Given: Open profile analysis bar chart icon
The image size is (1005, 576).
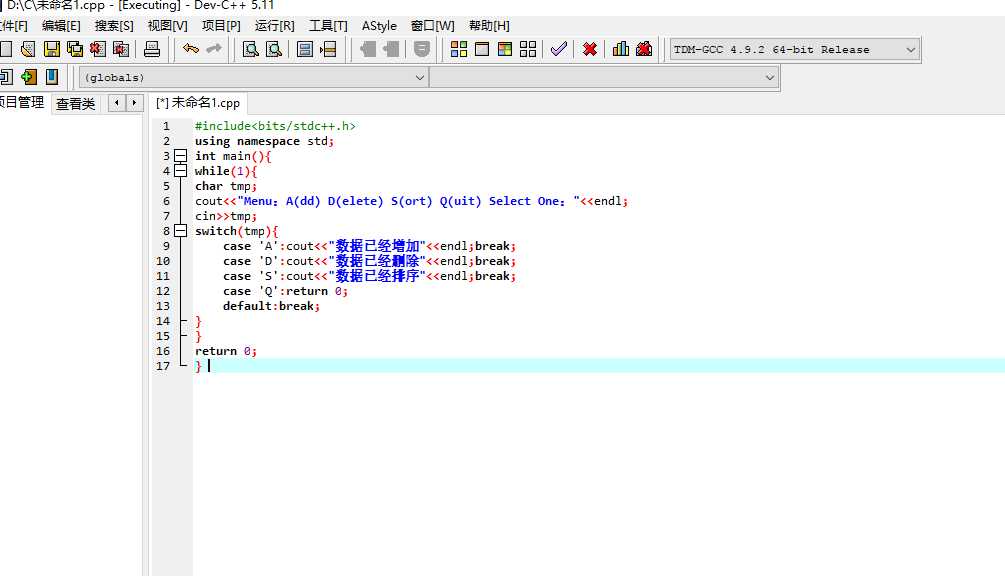Looking at the screenshot, I should tap(621, 49).
